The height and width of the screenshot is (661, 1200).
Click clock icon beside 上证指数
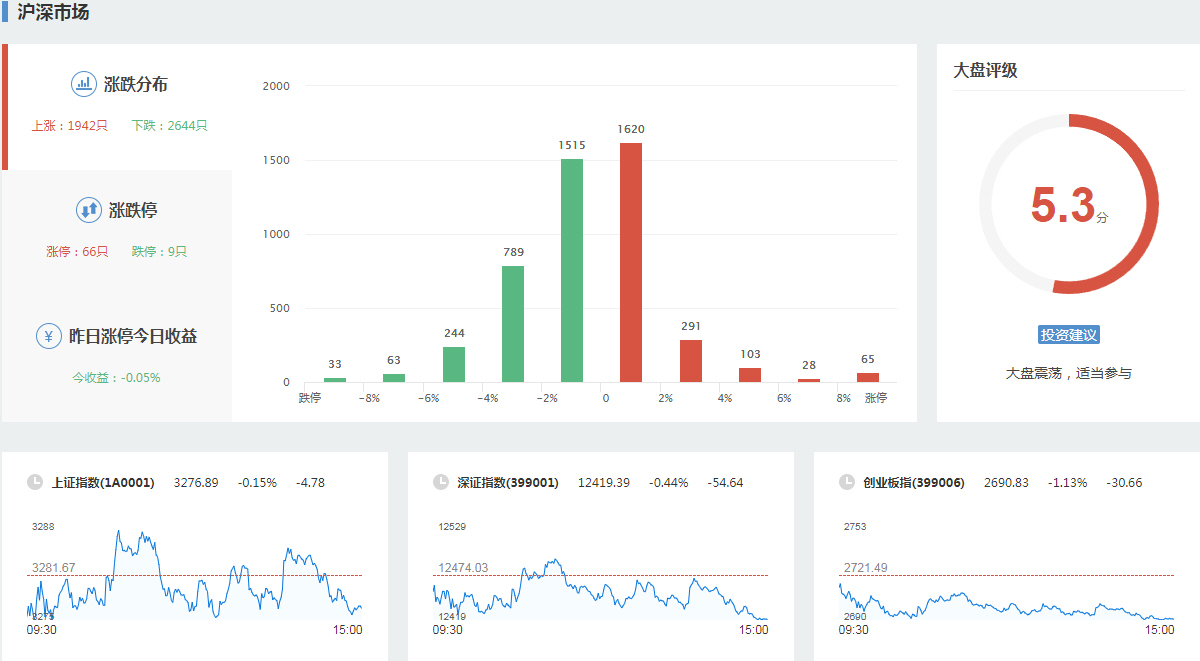pyautogui.click(x=35, y=482)
